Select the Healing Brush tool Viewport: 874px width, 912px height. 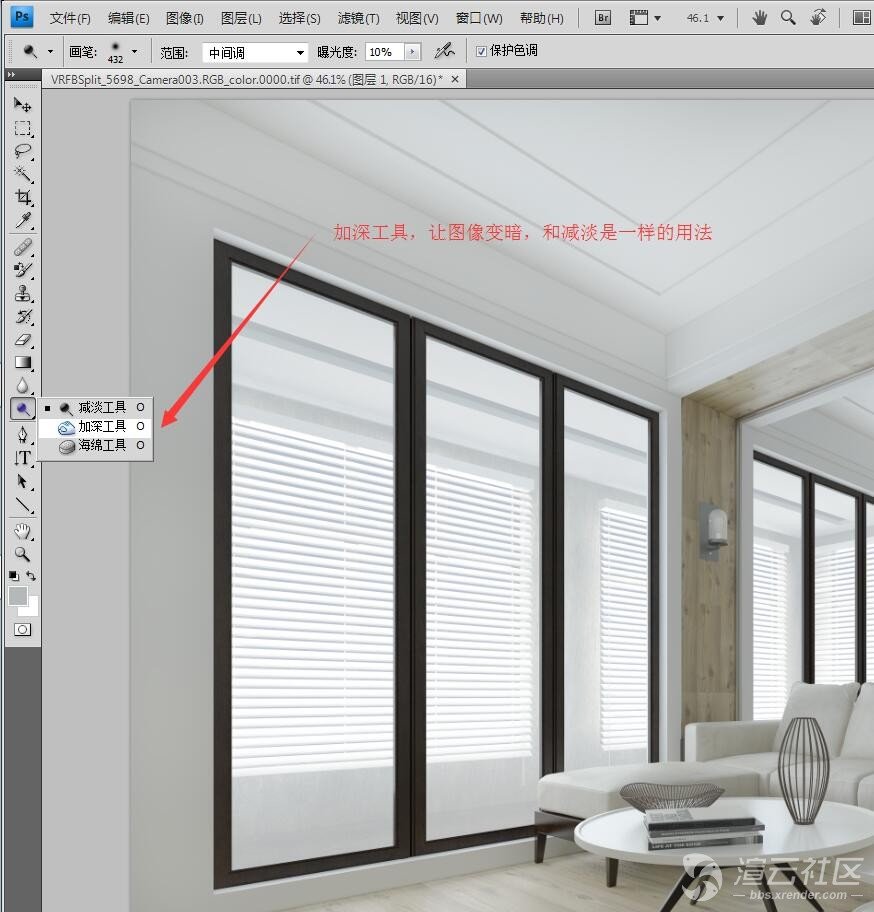pyautogui.click(x=23, y=247)
